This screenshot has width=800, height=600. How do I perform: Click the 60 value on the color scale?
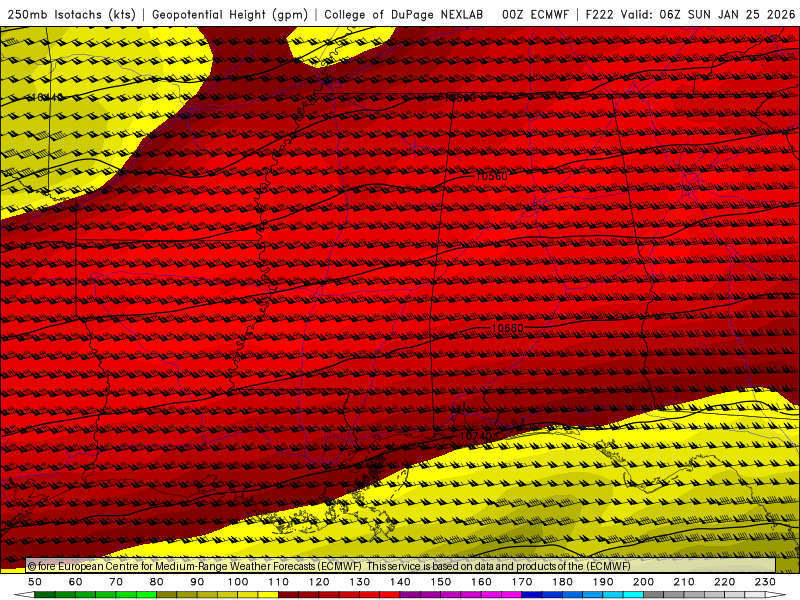[x=76, y=582]
